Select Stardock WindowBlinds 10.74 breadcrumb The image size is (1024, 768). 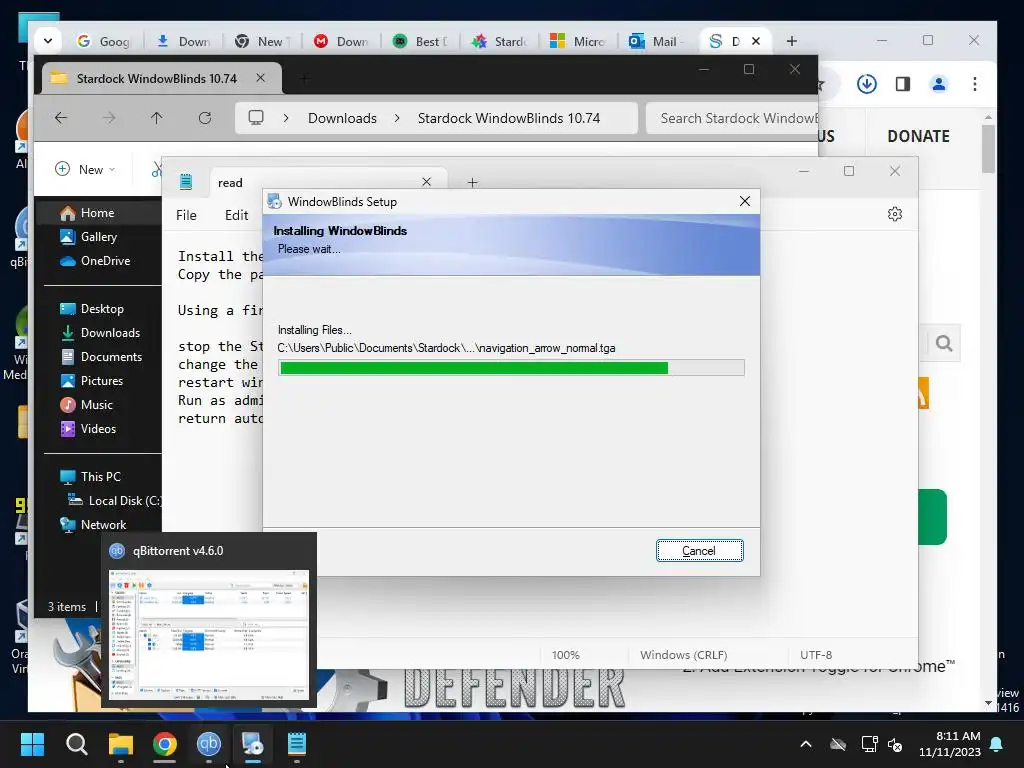coord(509,118)
